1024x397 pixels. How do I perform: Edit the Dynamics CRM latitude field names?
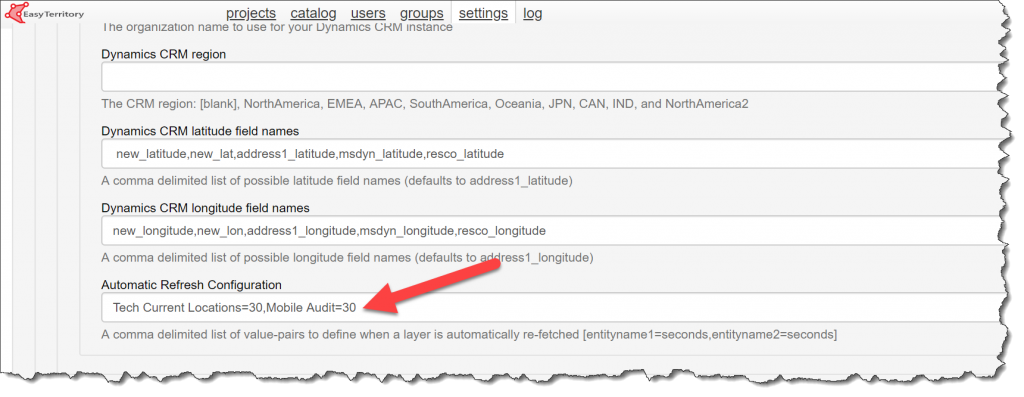click(x=552, y=154)
